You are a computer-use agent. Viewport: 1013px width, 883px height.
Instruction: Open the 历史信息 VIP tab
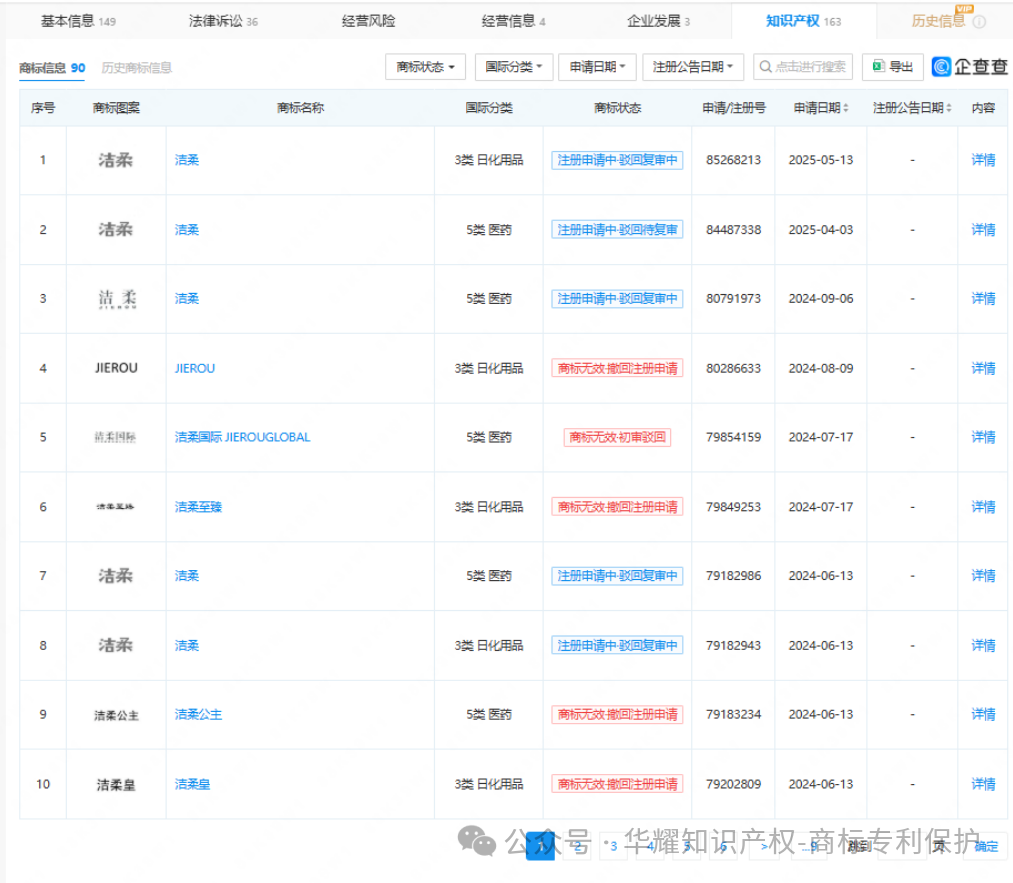click(x=938, y=21)
